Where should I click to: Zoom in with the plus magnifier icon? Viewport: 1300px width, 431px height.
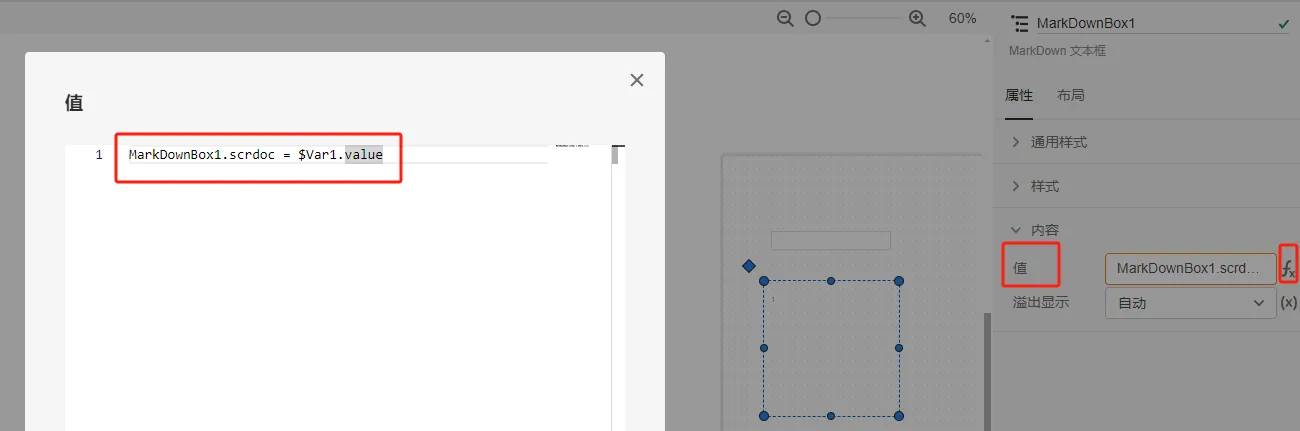click(917, 18)
